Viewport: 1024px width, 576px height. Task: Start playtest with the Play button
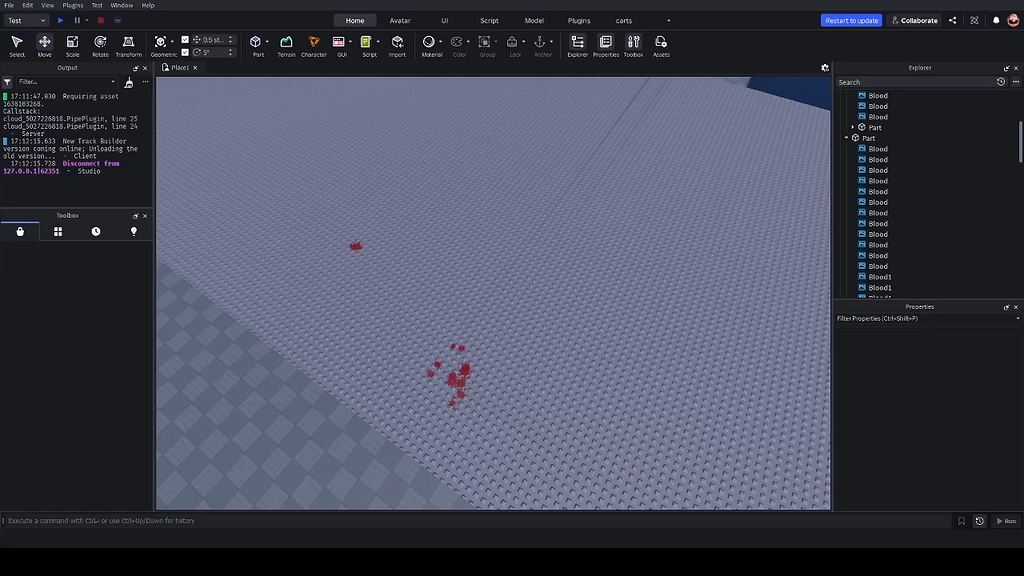[x=61, y=20]
